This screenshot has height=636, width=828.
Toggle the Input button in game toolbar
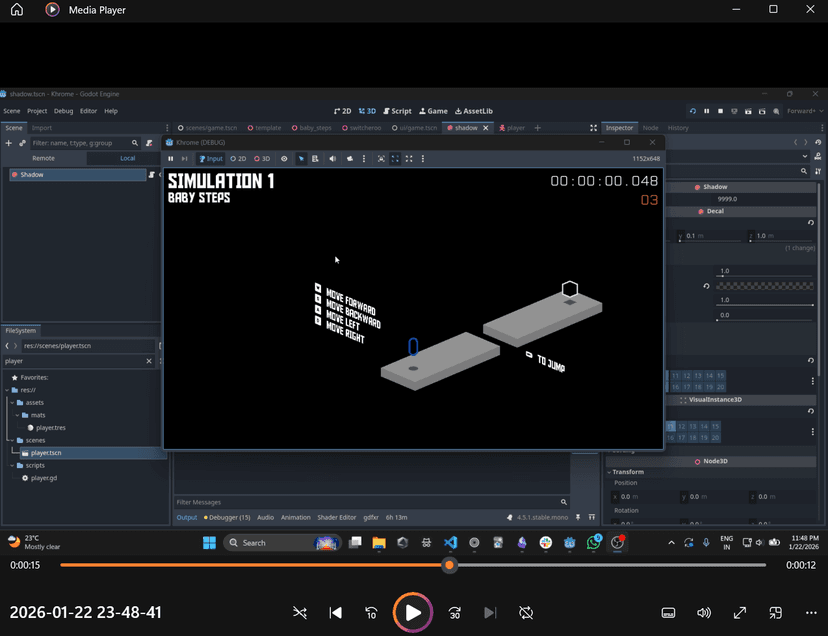211,158
